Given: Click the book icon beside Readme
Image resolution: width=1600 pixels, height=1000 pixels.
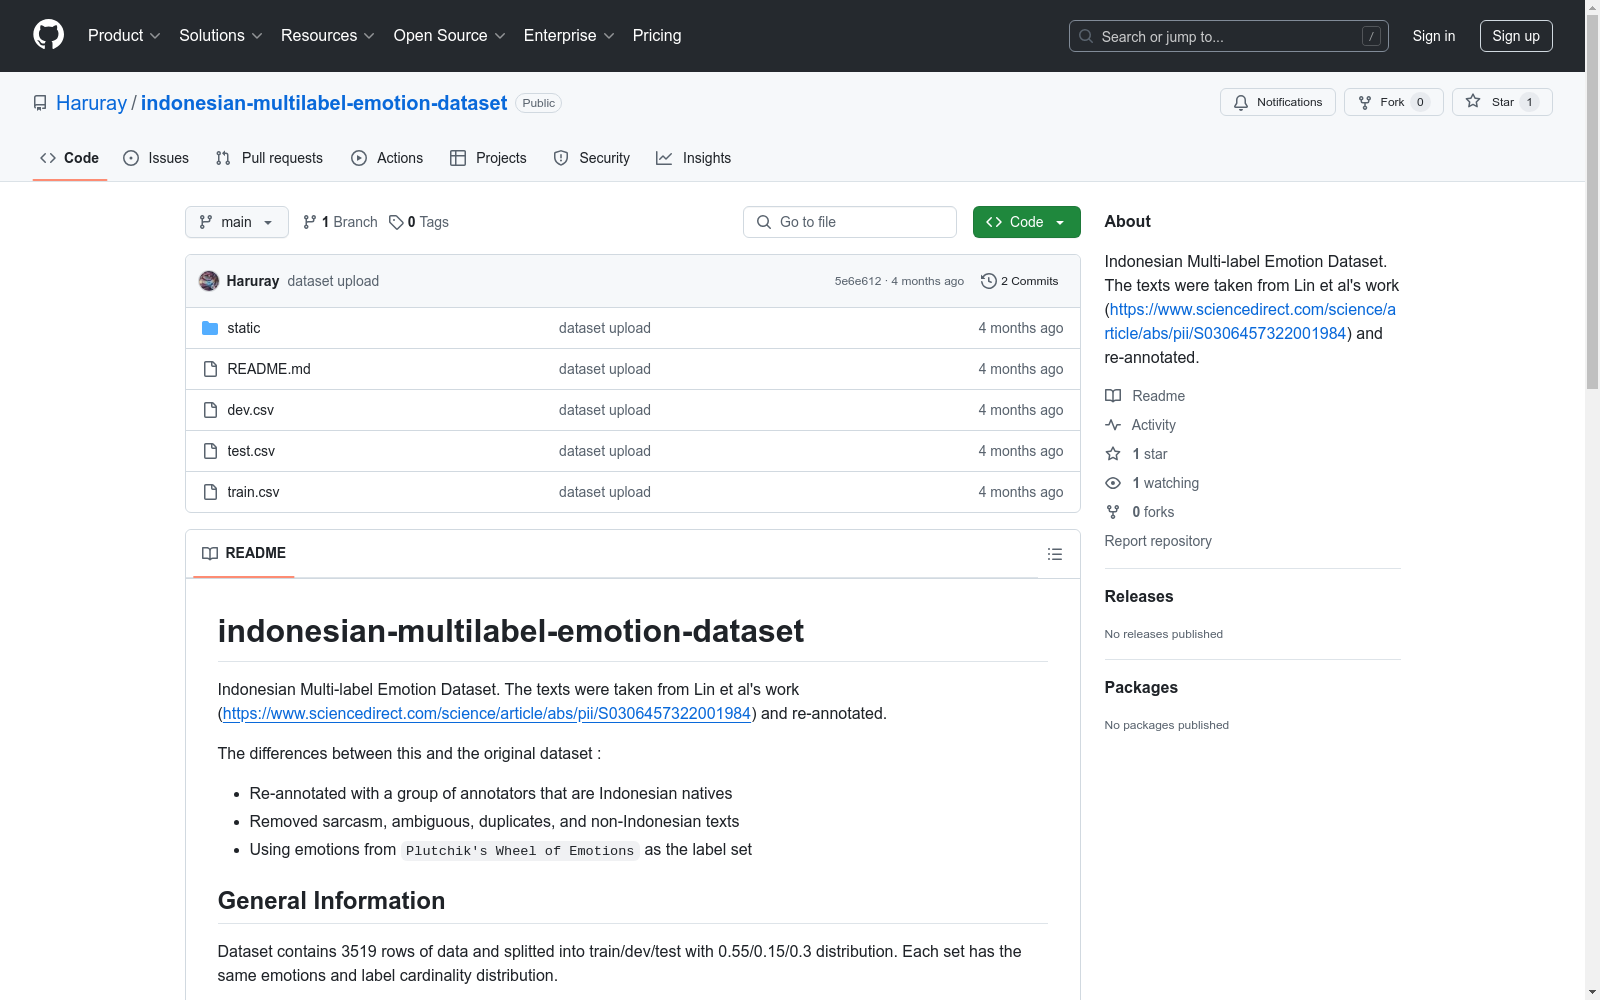Looking at the screenshot, I should click(1113, 396).
